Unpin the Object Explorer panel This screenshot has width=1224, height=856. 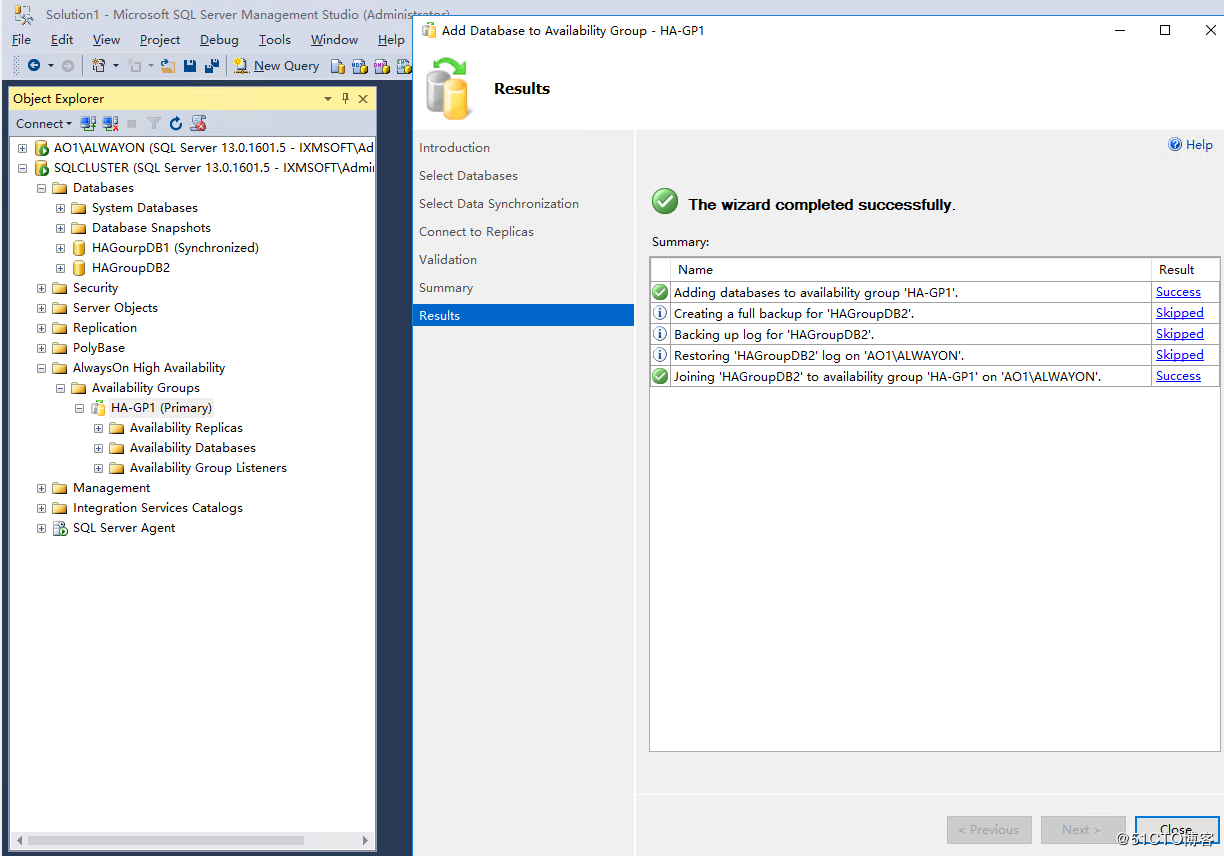(x=345, y=98)
